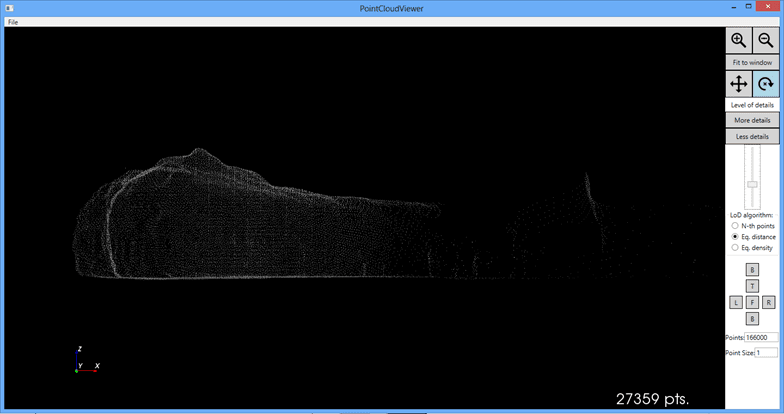Click the Point Size input field
The image size is (784, 414).
pos(766,352)
